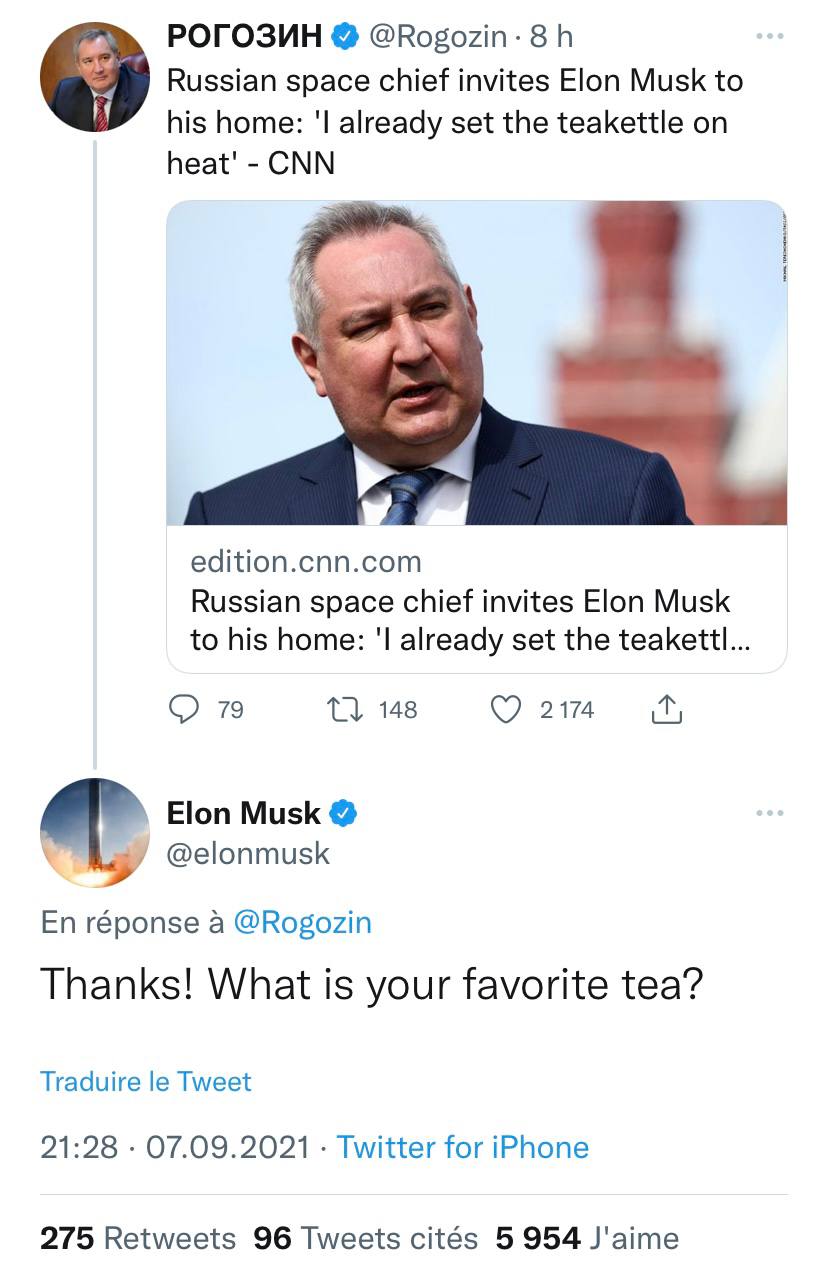Click the @Rogozin mention in the reply line
This screenshot has width=828, height=1280.
(x=302, y=922)
